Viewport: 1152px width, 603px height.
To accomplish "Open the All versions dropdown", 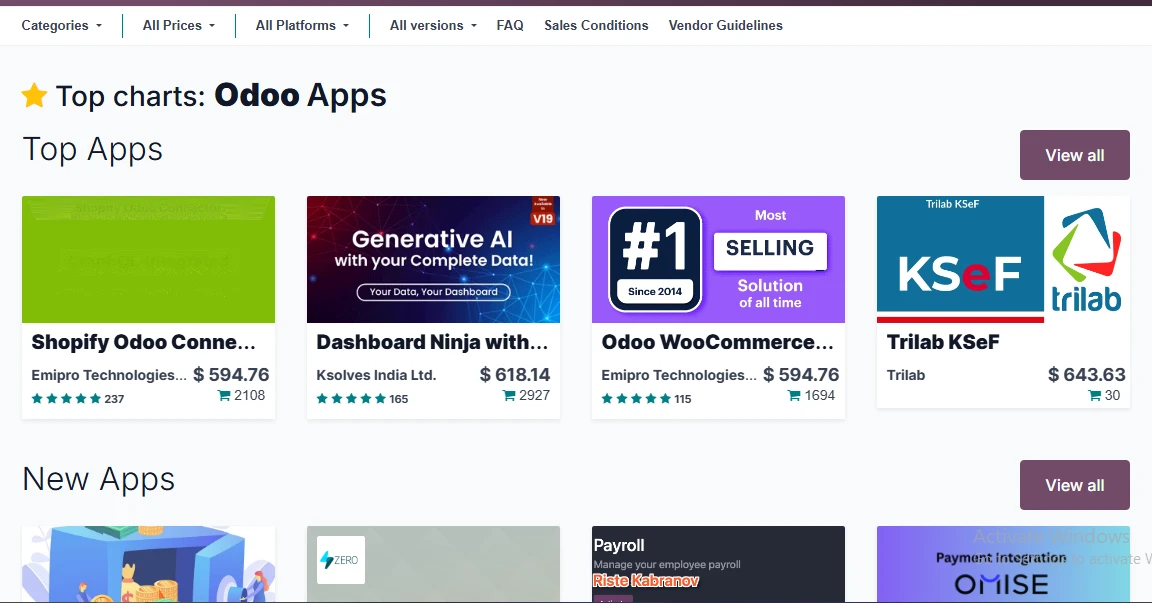I will pos(432,25).
